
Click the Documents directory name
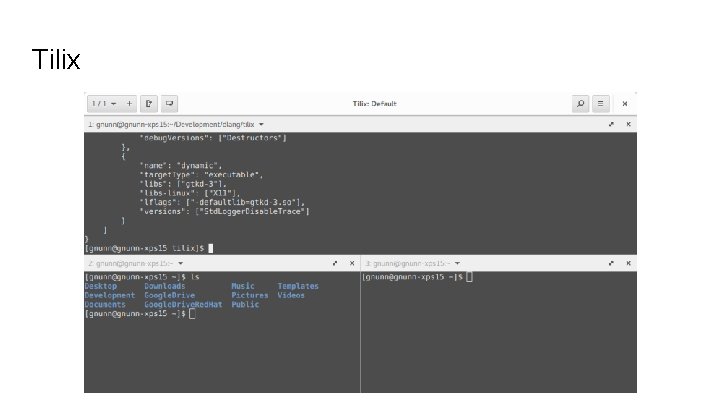pyautogui.click(x=105, y=304)
